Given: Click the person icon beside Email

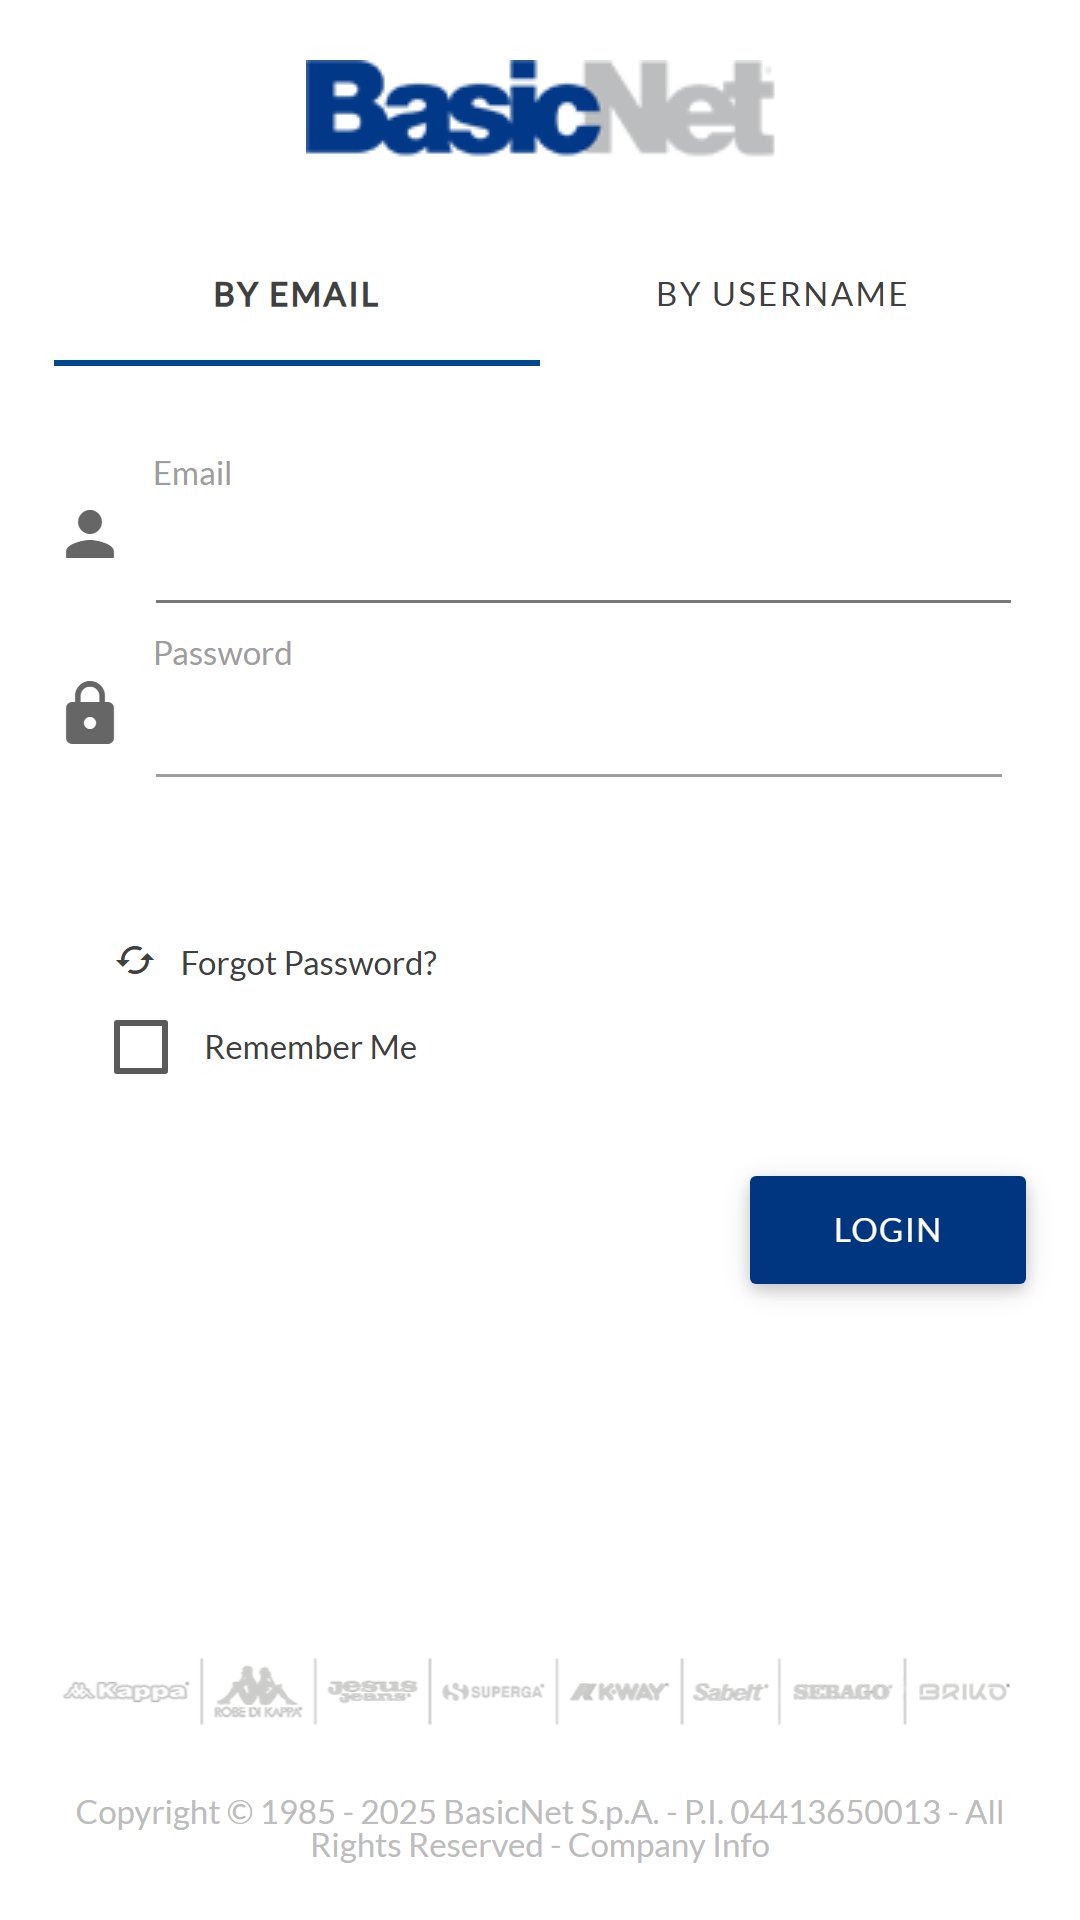Looking at the screenshot, I should point(90,534).
